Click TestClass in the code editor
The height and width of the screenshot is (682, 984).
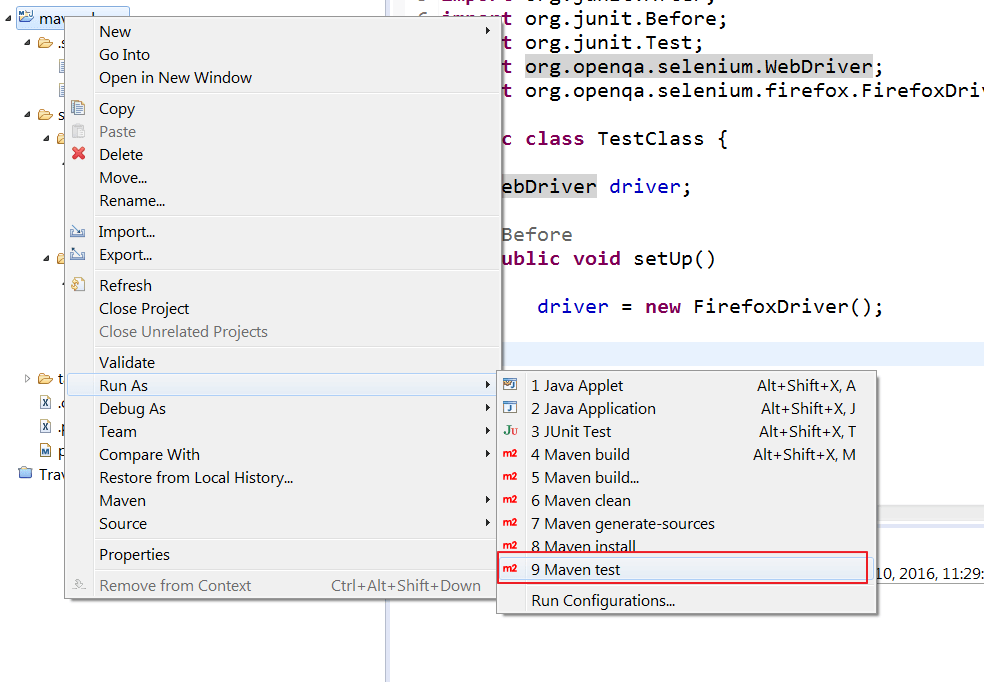click(x=650, y=138)
